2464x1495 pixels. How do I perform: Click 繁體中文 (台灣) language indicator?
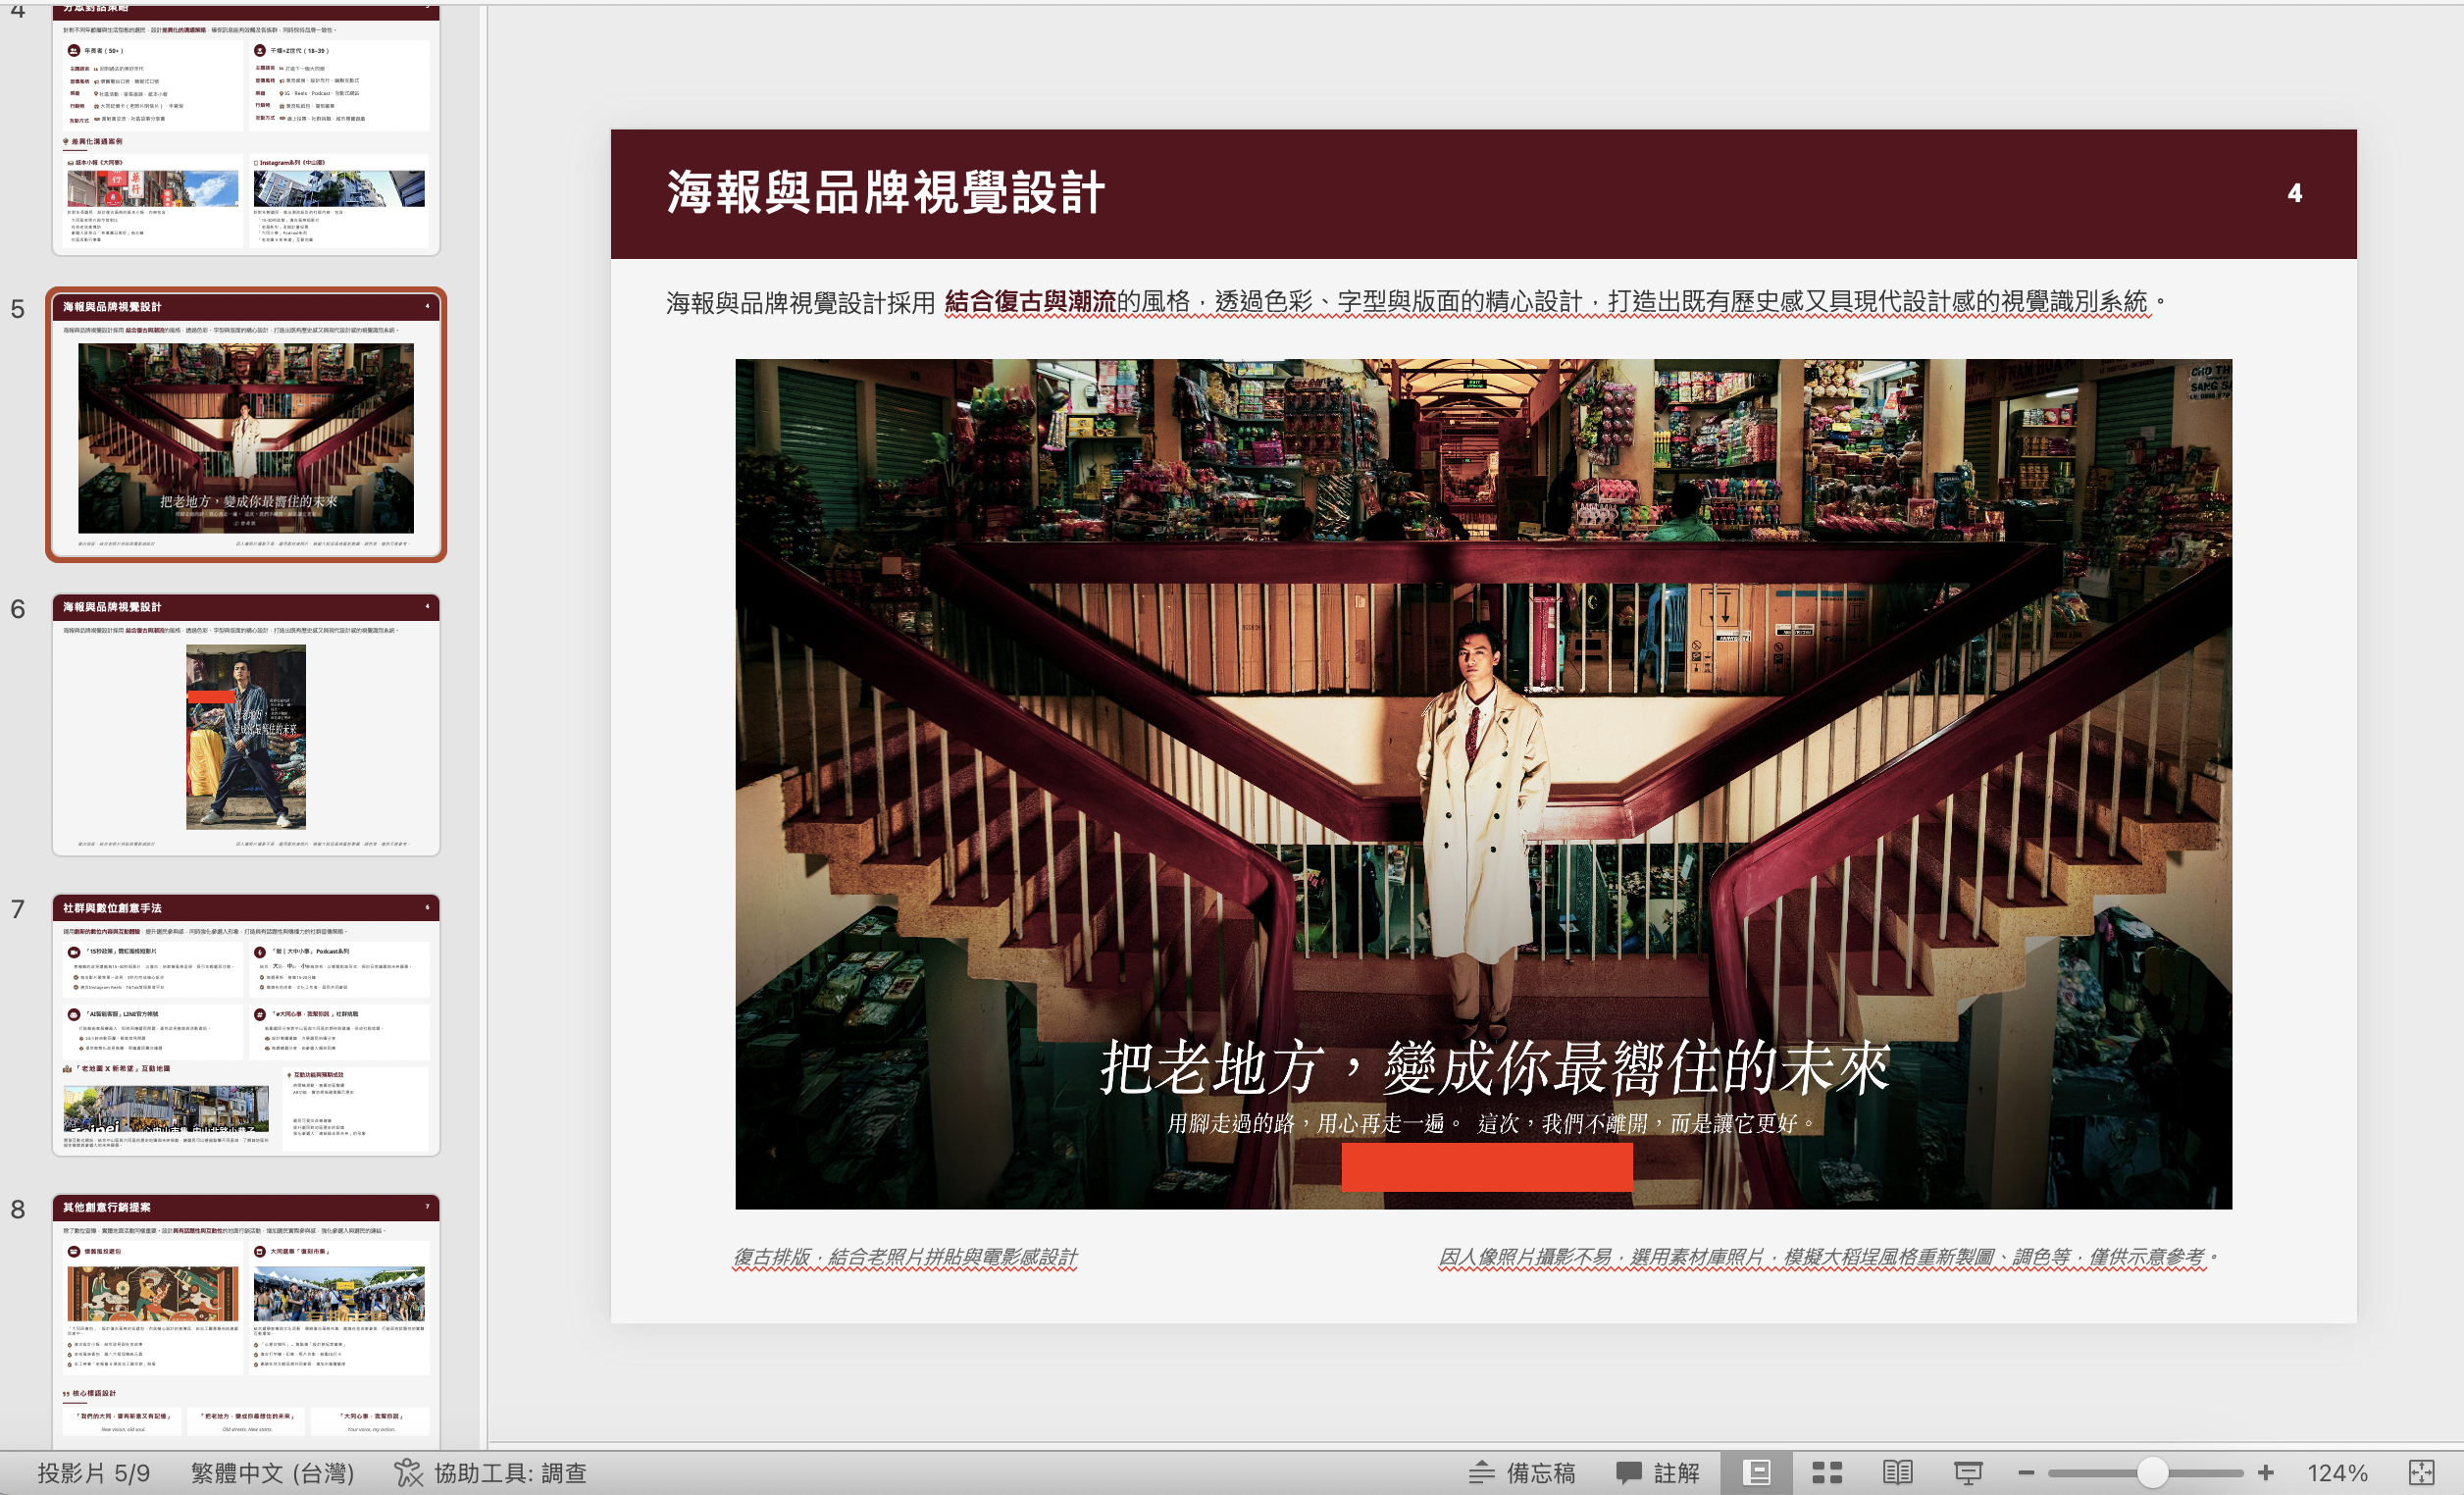(x=272, y=1472)
